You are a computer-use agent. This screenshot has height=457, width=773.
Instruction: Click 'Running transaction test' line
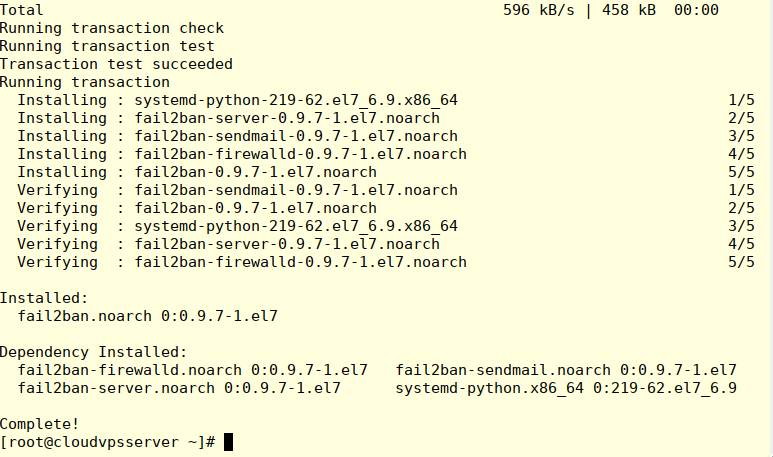tap(107, 46)
